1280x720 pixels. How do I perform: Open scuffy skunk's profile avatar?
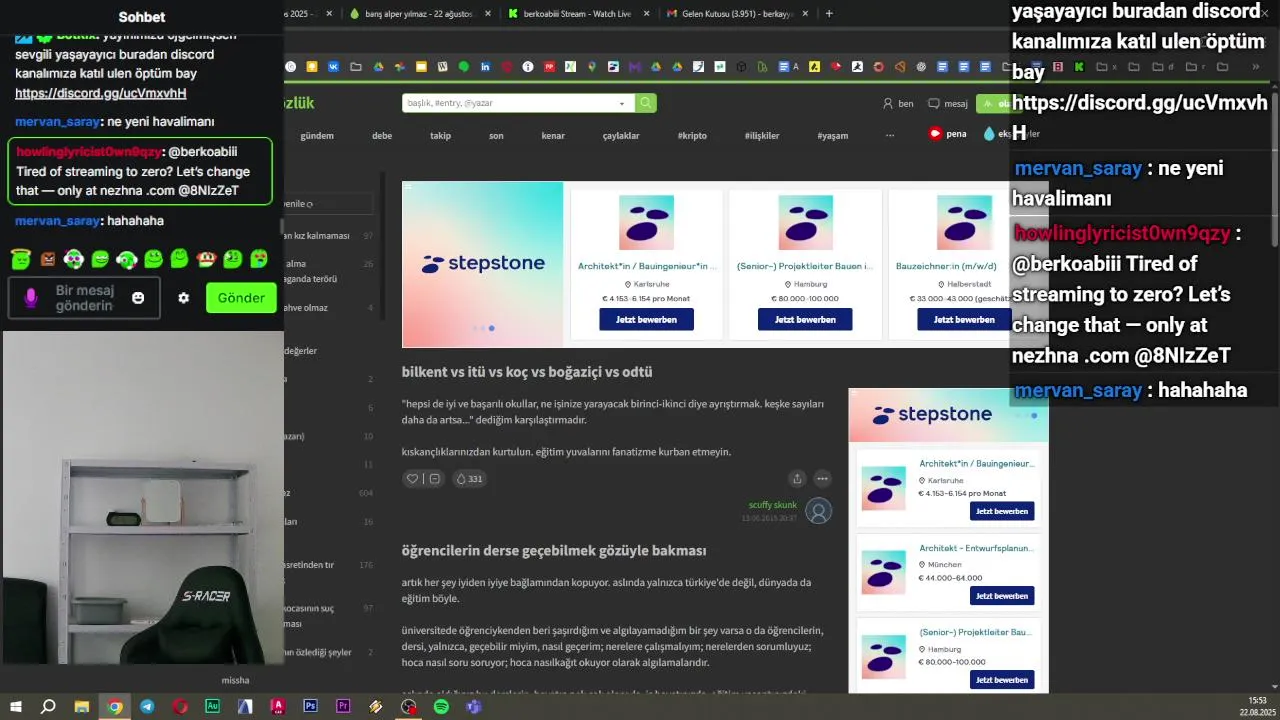click(x=819, y=511)
